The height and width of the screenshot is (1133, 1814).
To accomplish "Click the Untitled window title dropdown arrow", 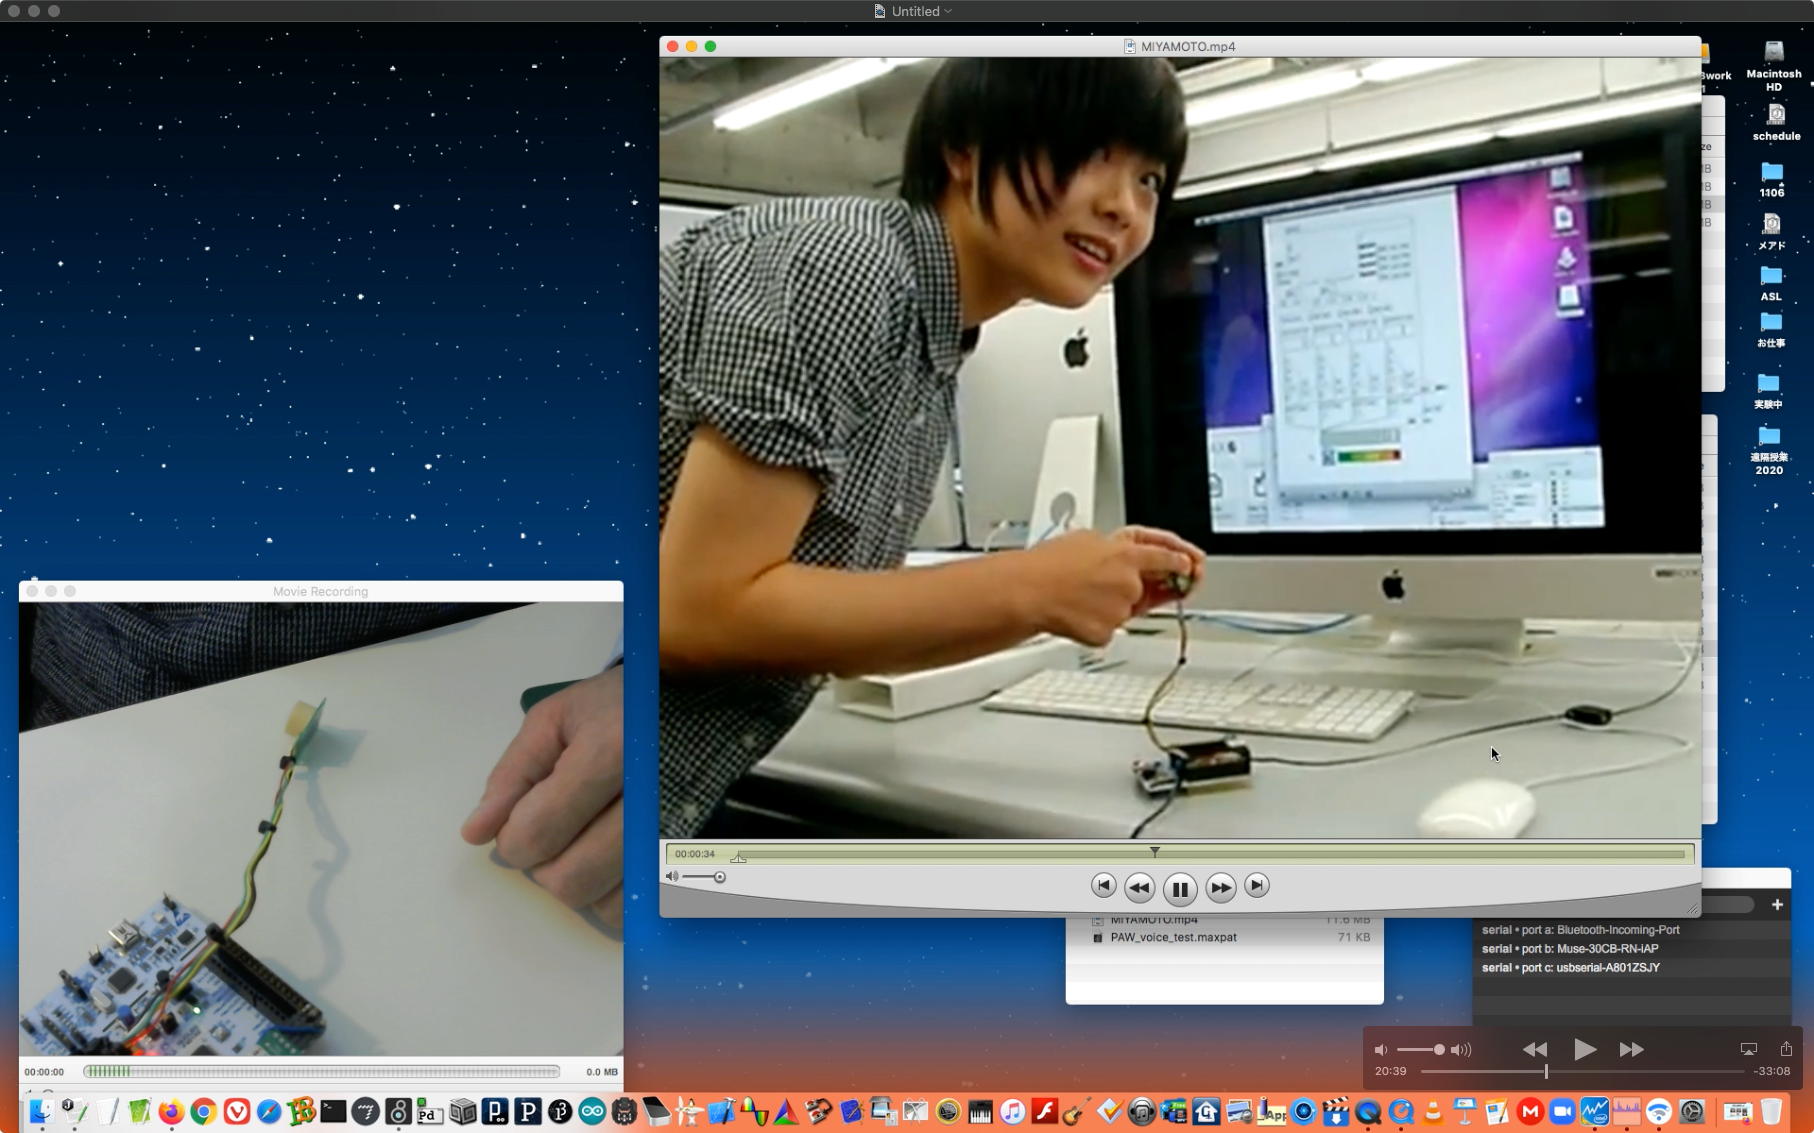I will coord(948,11).
